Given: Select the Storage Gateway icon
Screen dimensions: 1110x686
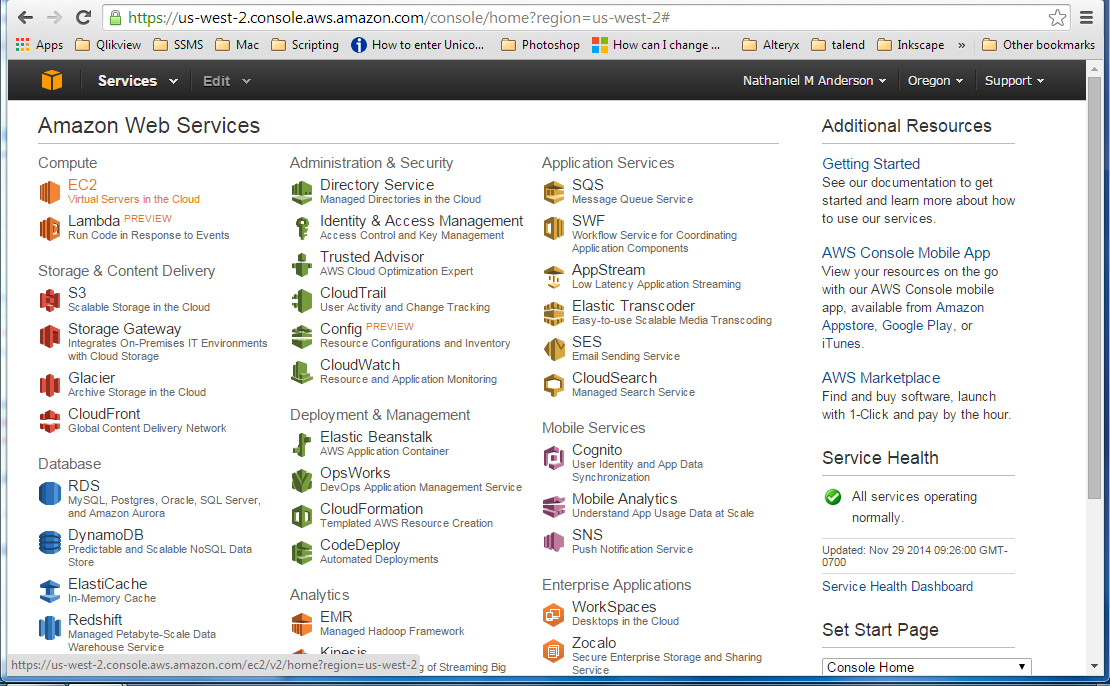Looking at the screenshot, I should click(x=50, y=336).
